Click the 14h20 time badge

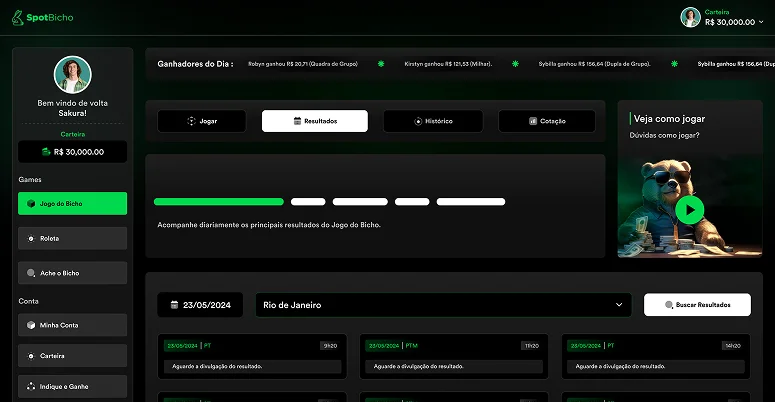733,346
